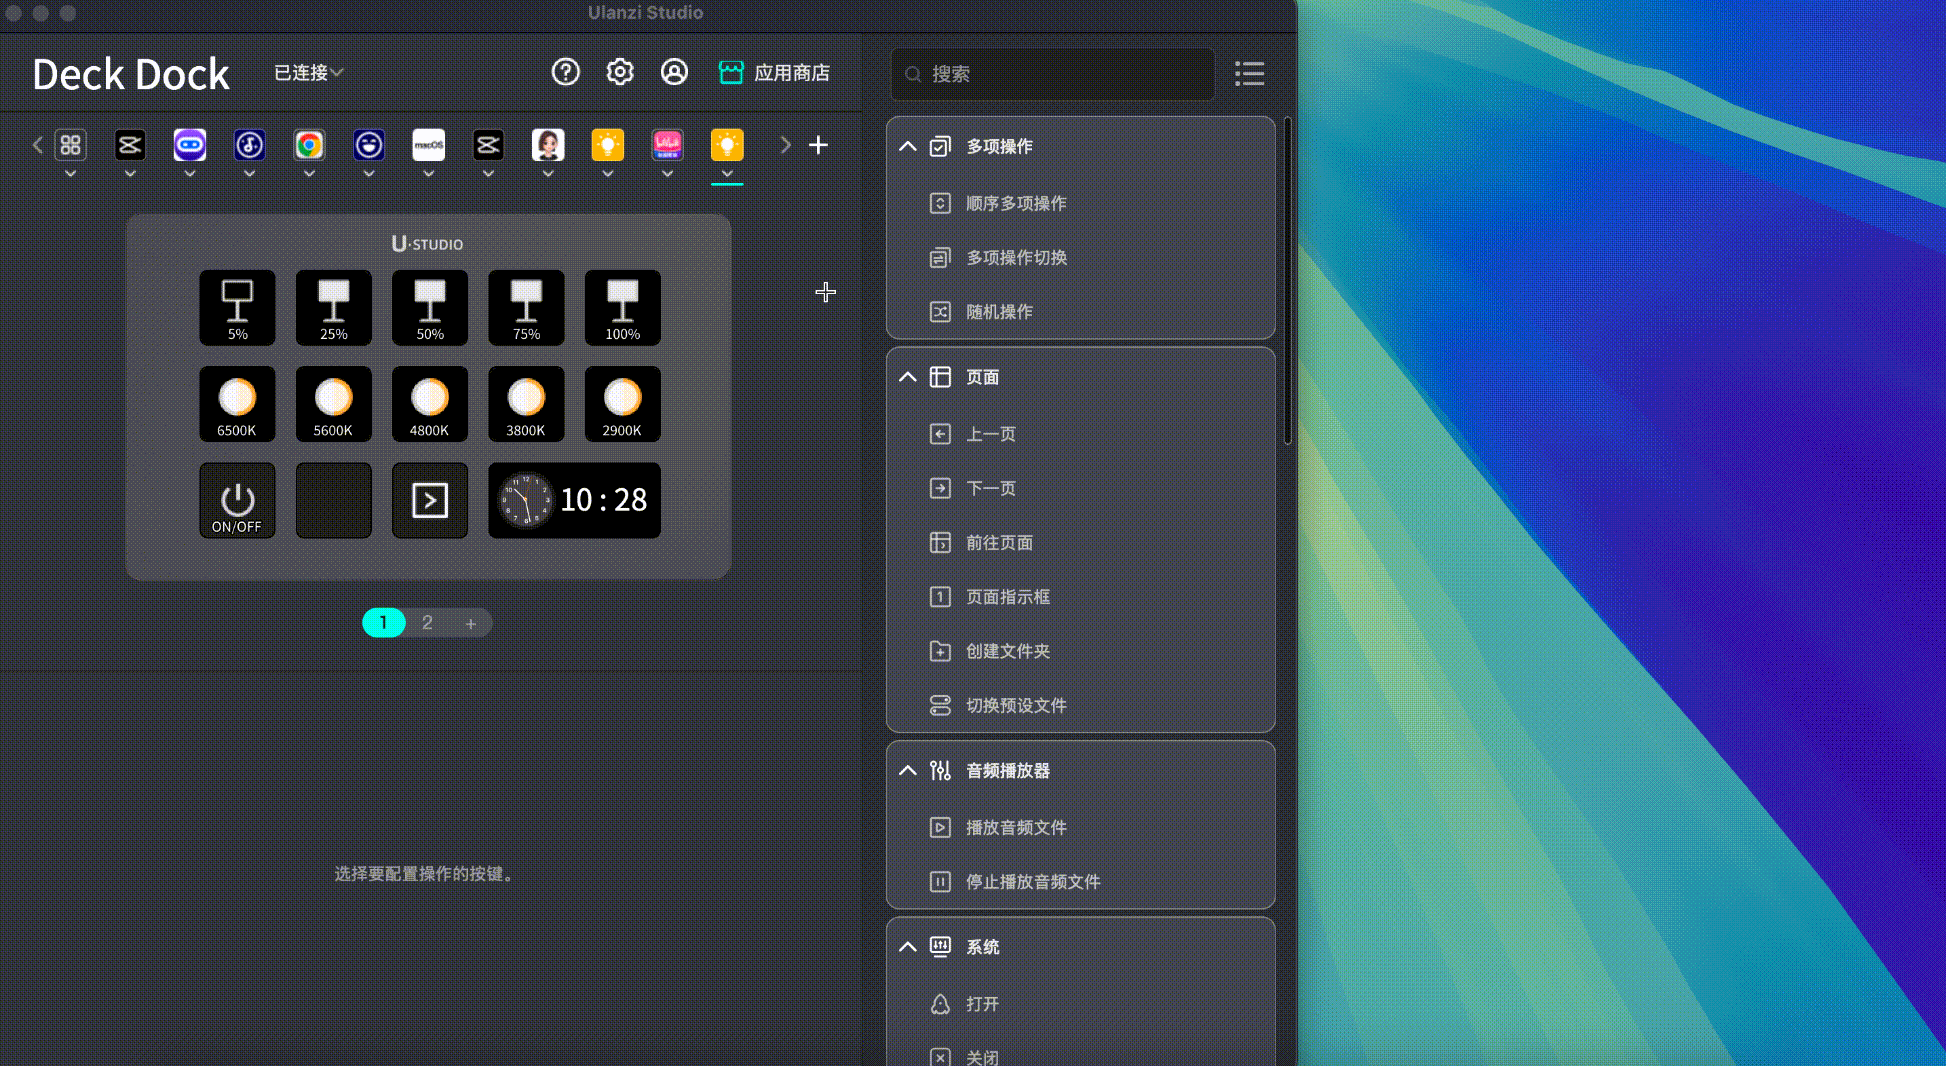Image resolution: width=1946 pixels, height=1066 pixels.
Task: Click inside the 搜索 search field
Action: click(1052, 73)
